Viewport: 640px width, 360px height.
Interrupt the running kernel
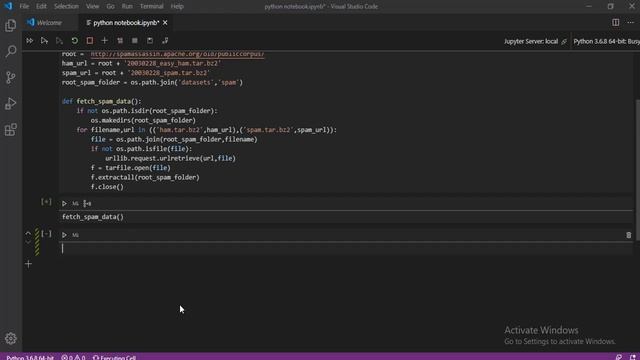pyautogui.click(x=89, y=41)
